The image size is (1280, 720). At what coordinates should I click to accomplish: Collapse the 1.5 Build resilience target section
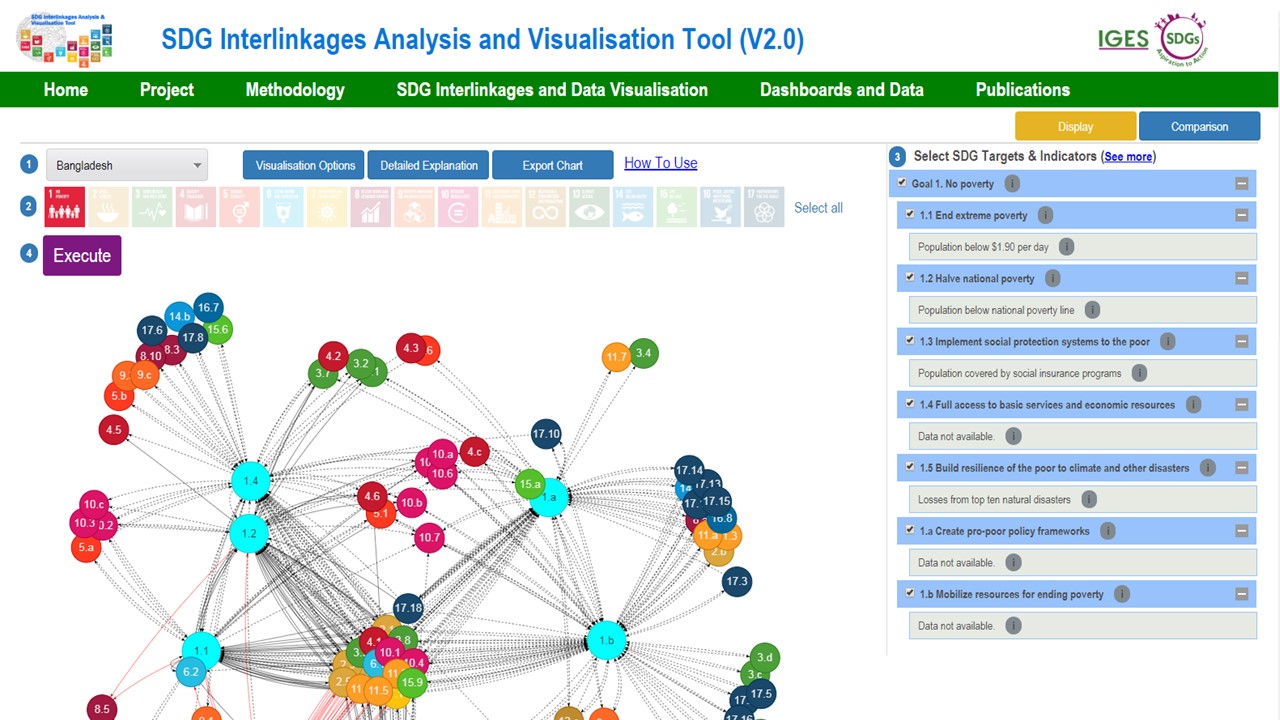click(x=1241, y=467)
